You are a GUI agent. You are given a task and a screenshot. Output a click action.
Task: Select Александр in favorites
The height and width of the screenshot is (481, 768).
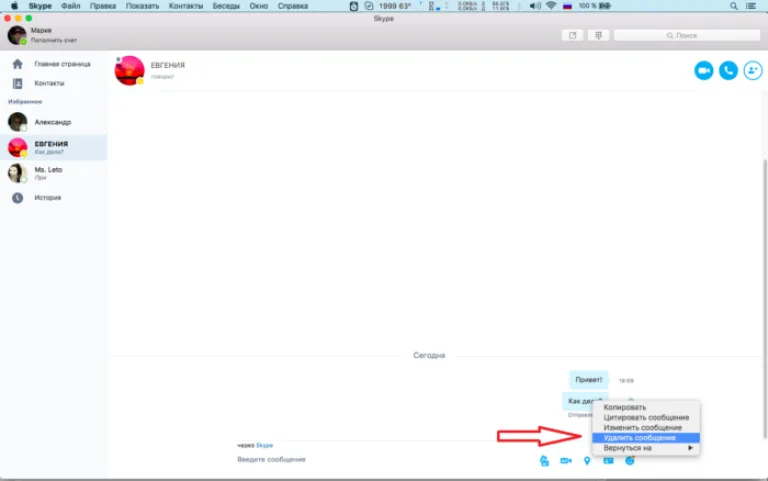click(x=53, y=122)
